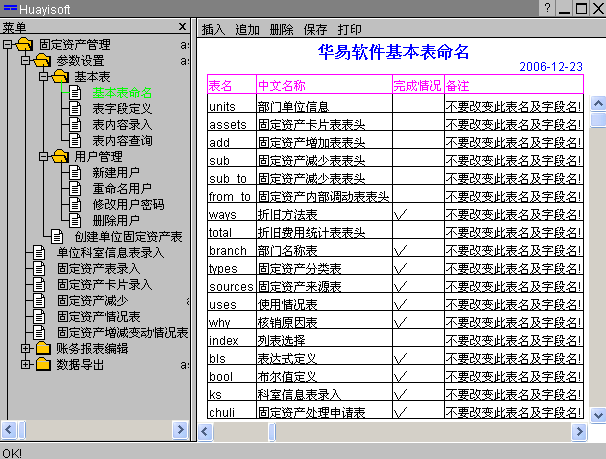Click the 保存 menu item
606x459 pixels.
315,29
